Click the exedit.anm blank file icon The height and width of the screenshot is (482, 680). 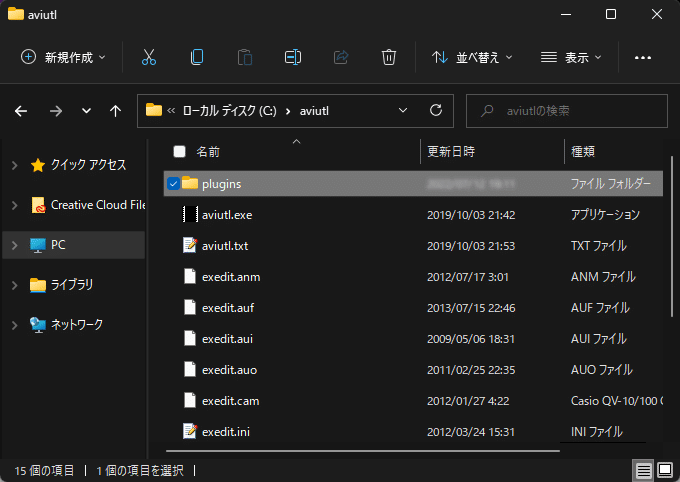pos(190,276)
